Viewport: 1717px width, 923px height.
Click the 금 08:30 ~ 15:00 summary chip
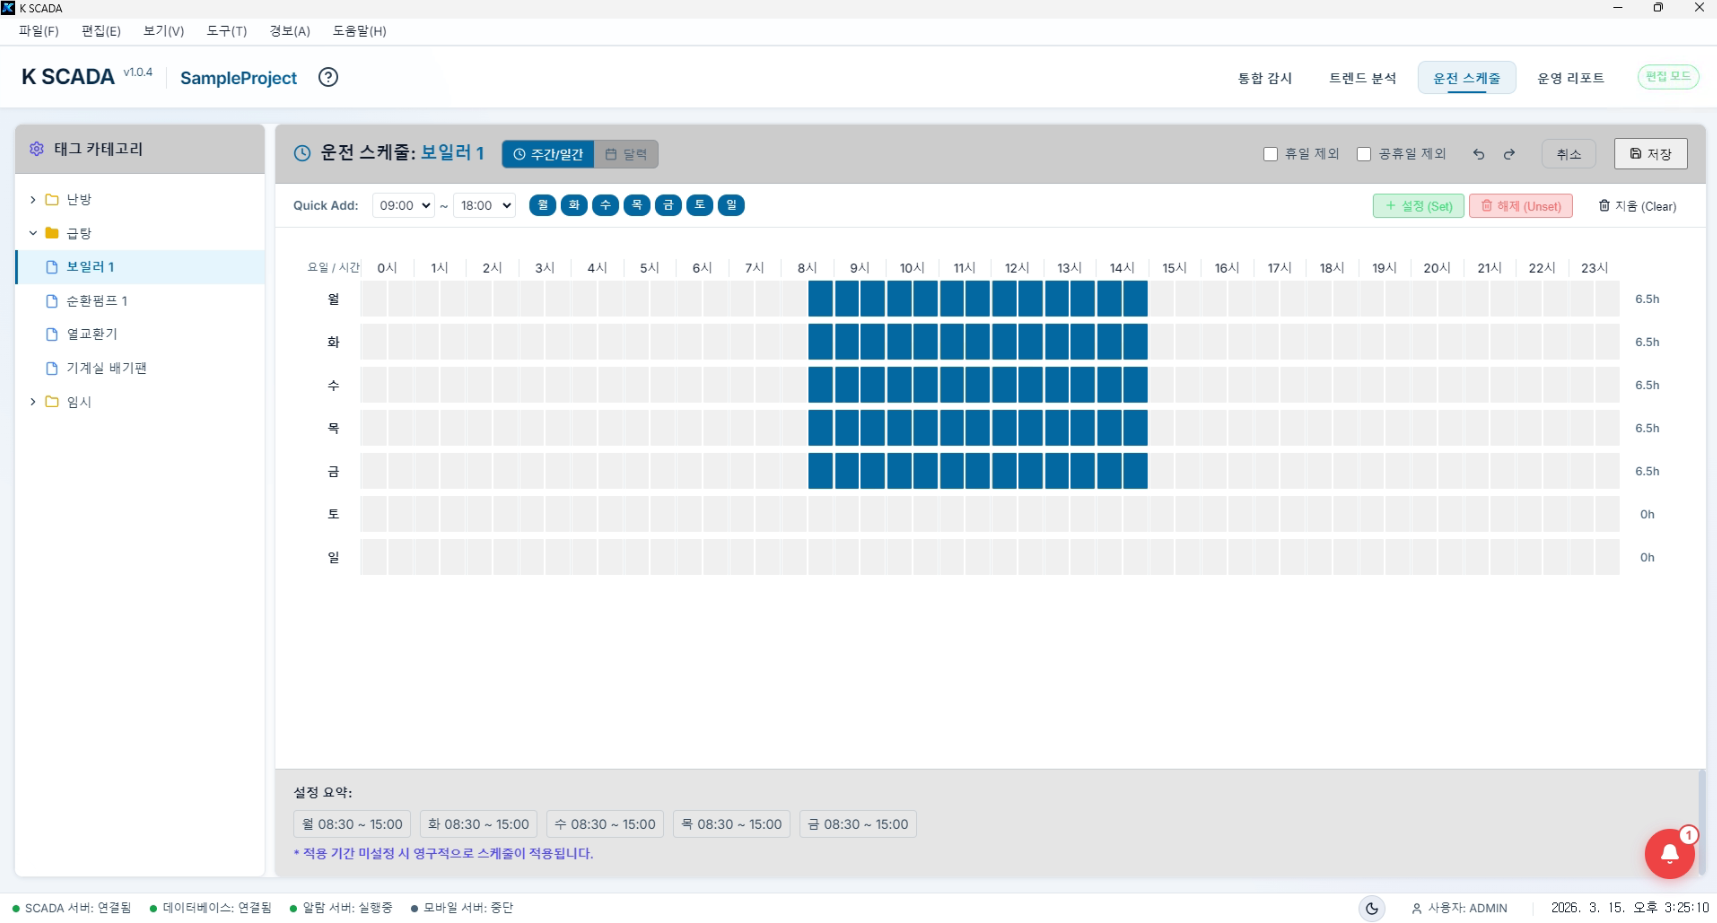coord(858,824)
